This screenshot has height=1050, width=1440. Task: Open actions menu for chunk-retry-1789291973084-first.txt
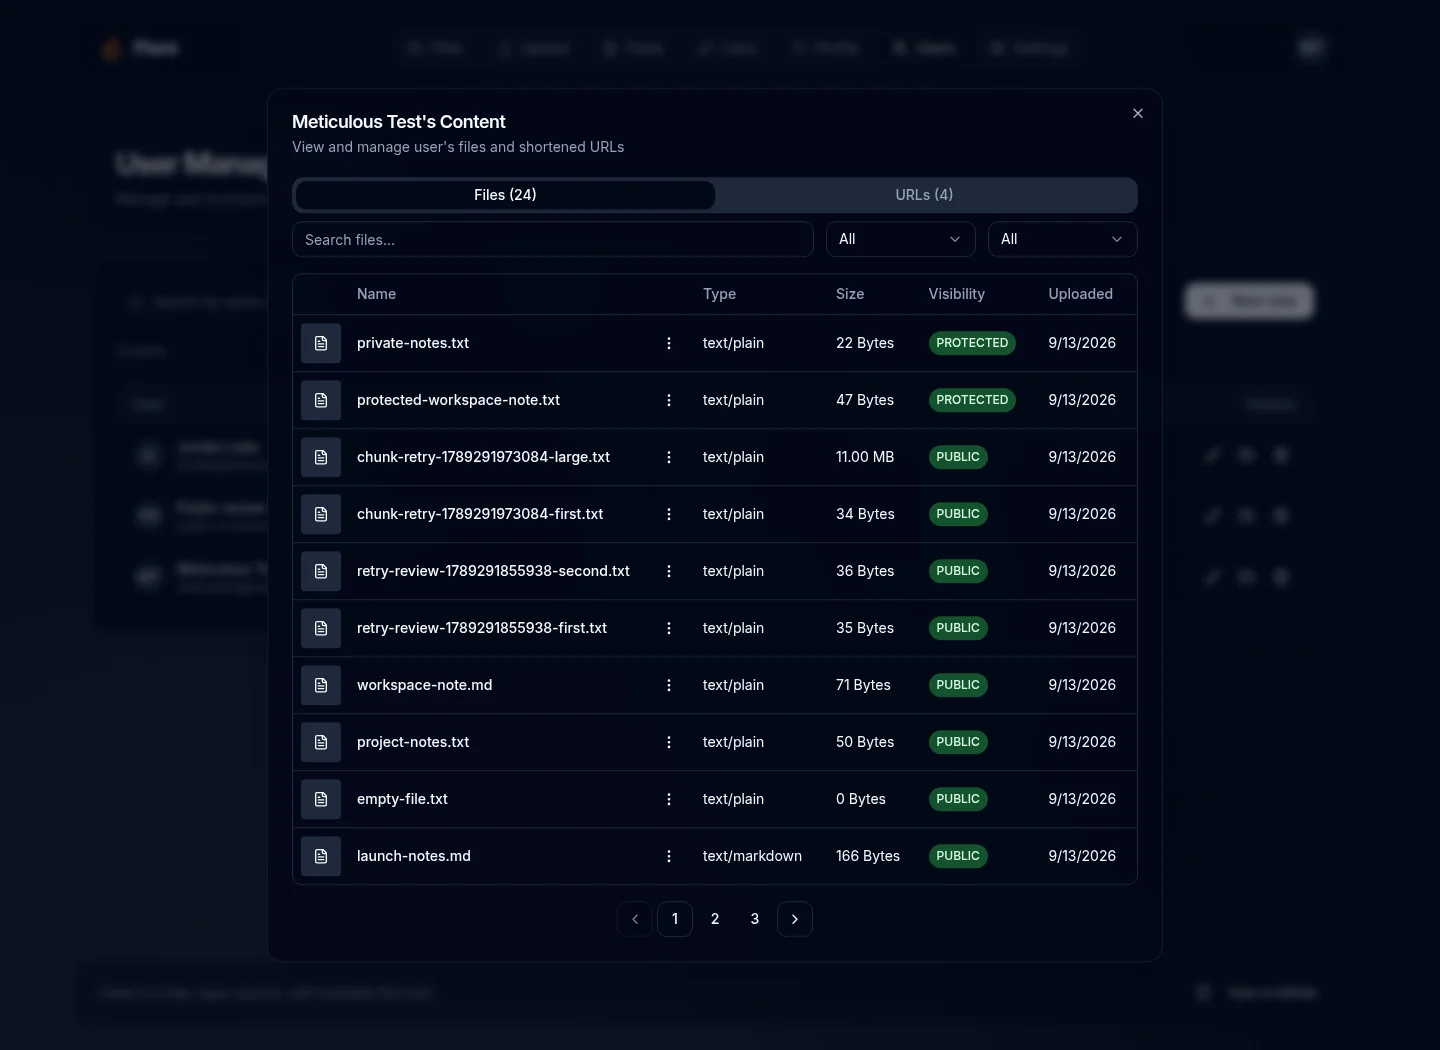coord(669,514)
